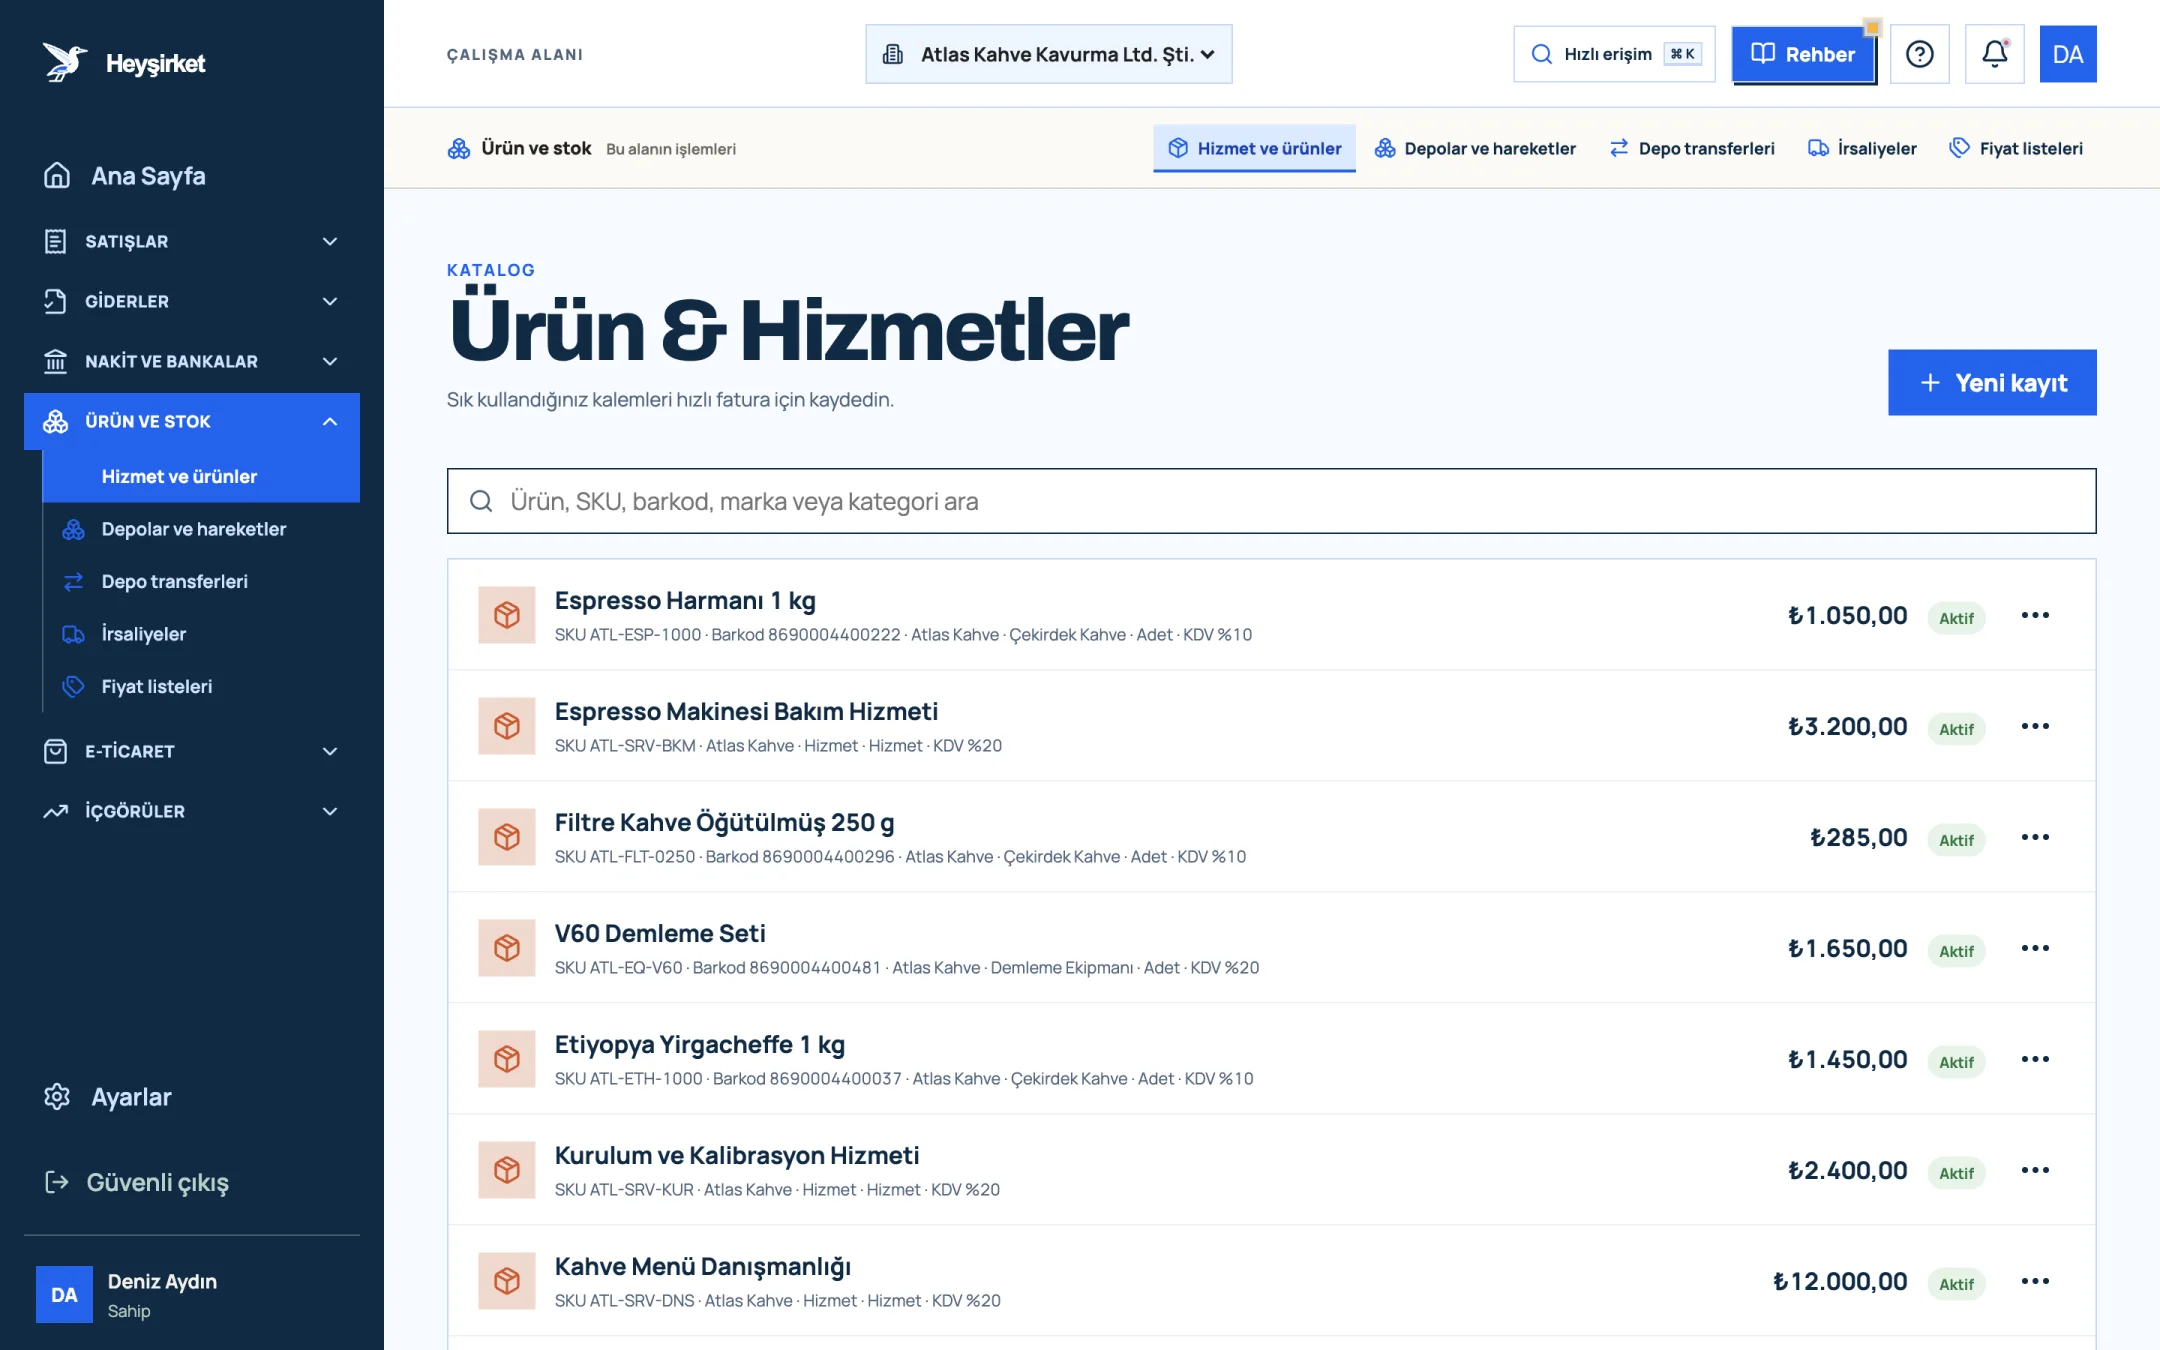
Task: Click the box icon of Espresso Harmanı 1 kg
Action: click(507, 615)
